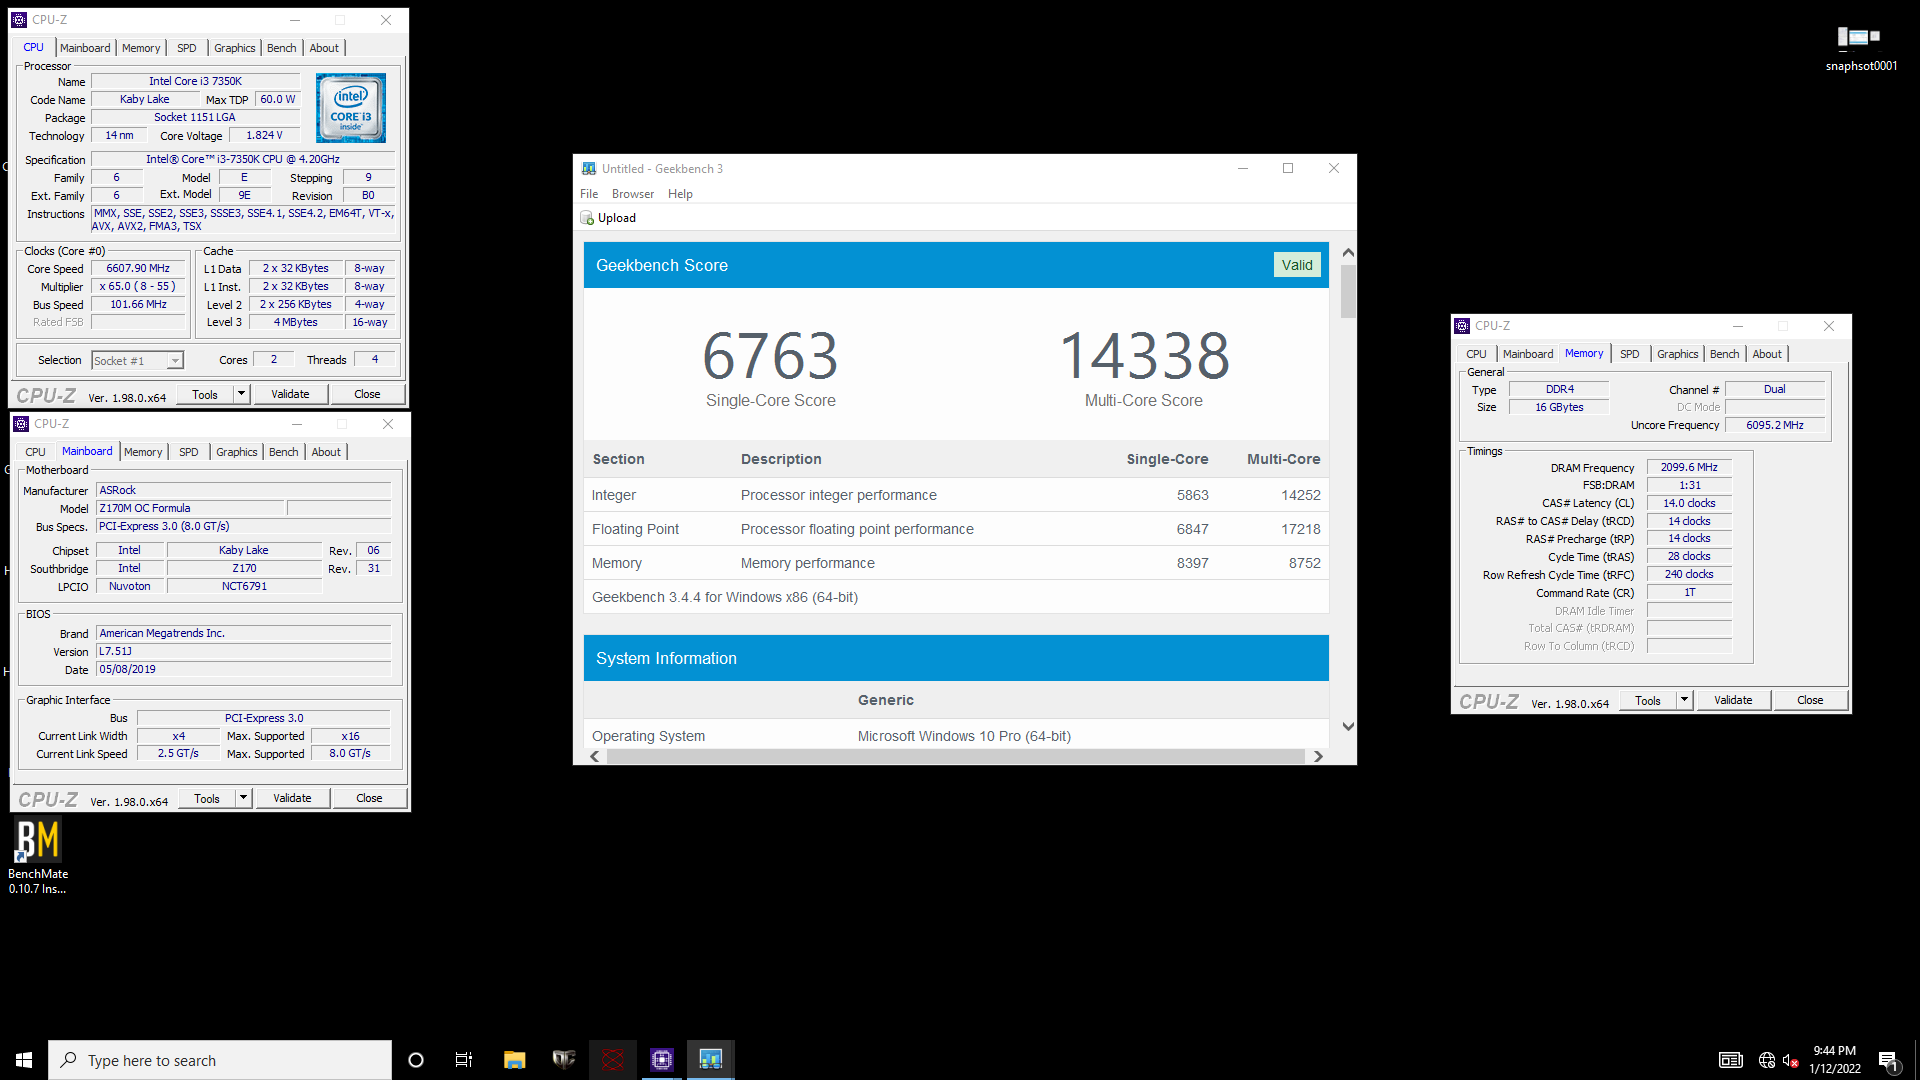Click Geekbench title bar icon
Screen dimensions: 1920x1080
[x=589, y=169]
